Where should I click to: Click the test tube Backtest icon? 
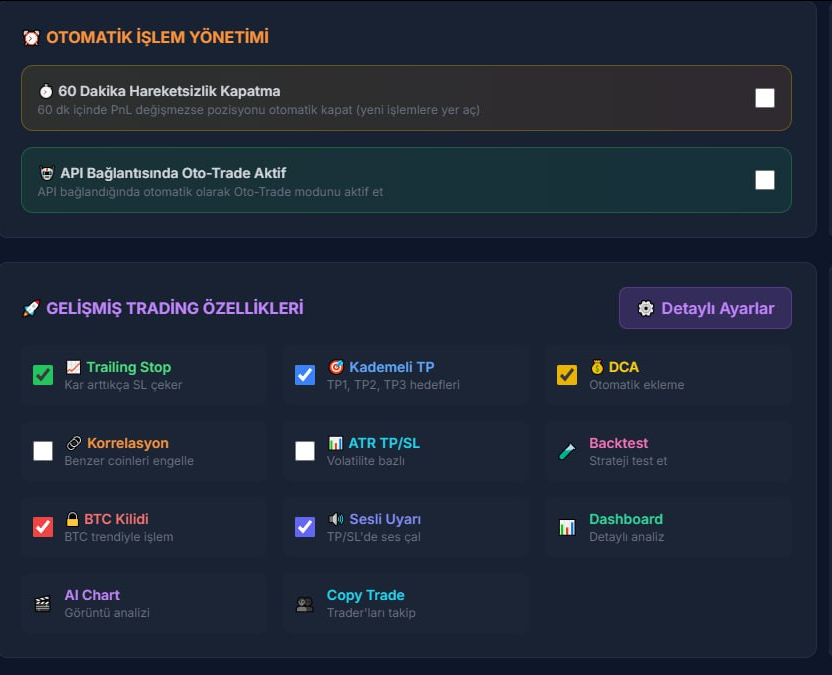click(x=567, y=451)
